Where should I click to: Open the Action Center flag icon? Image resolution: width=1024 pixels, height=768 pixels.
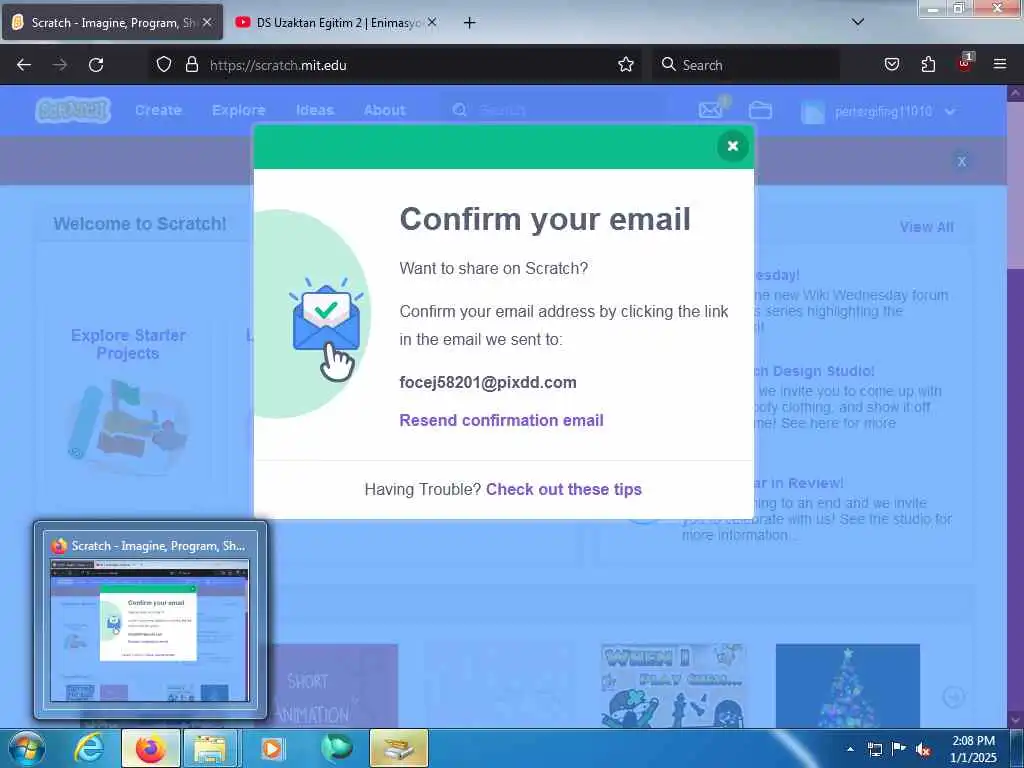pos(899,749)
